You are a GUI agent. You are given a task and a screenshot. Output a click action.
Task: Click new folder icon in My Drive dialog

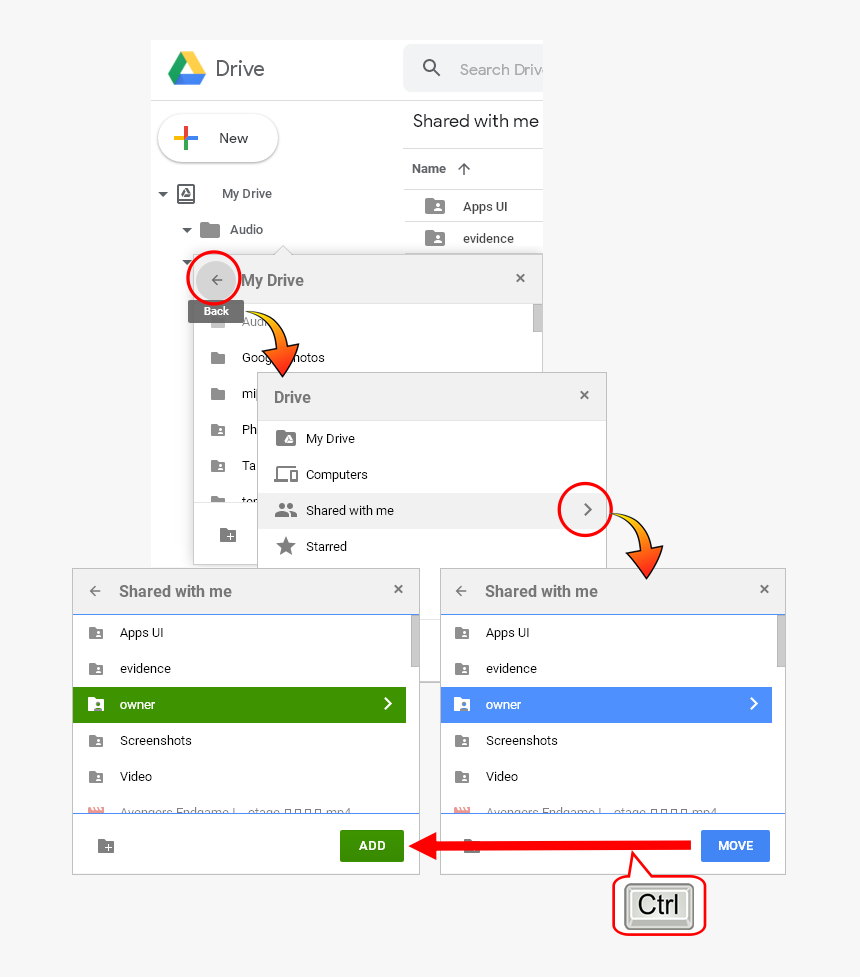coord(228,535)
